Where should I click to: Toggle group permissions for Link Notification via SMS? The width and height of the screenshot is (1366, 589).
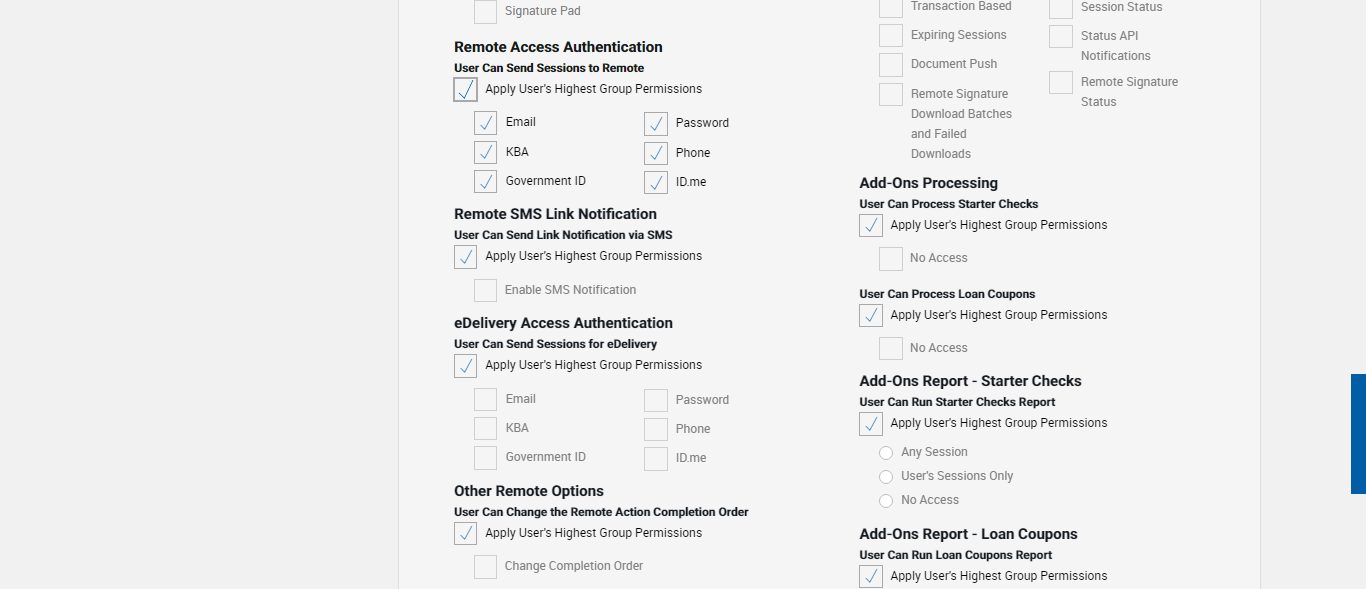(x=465, y=257)
